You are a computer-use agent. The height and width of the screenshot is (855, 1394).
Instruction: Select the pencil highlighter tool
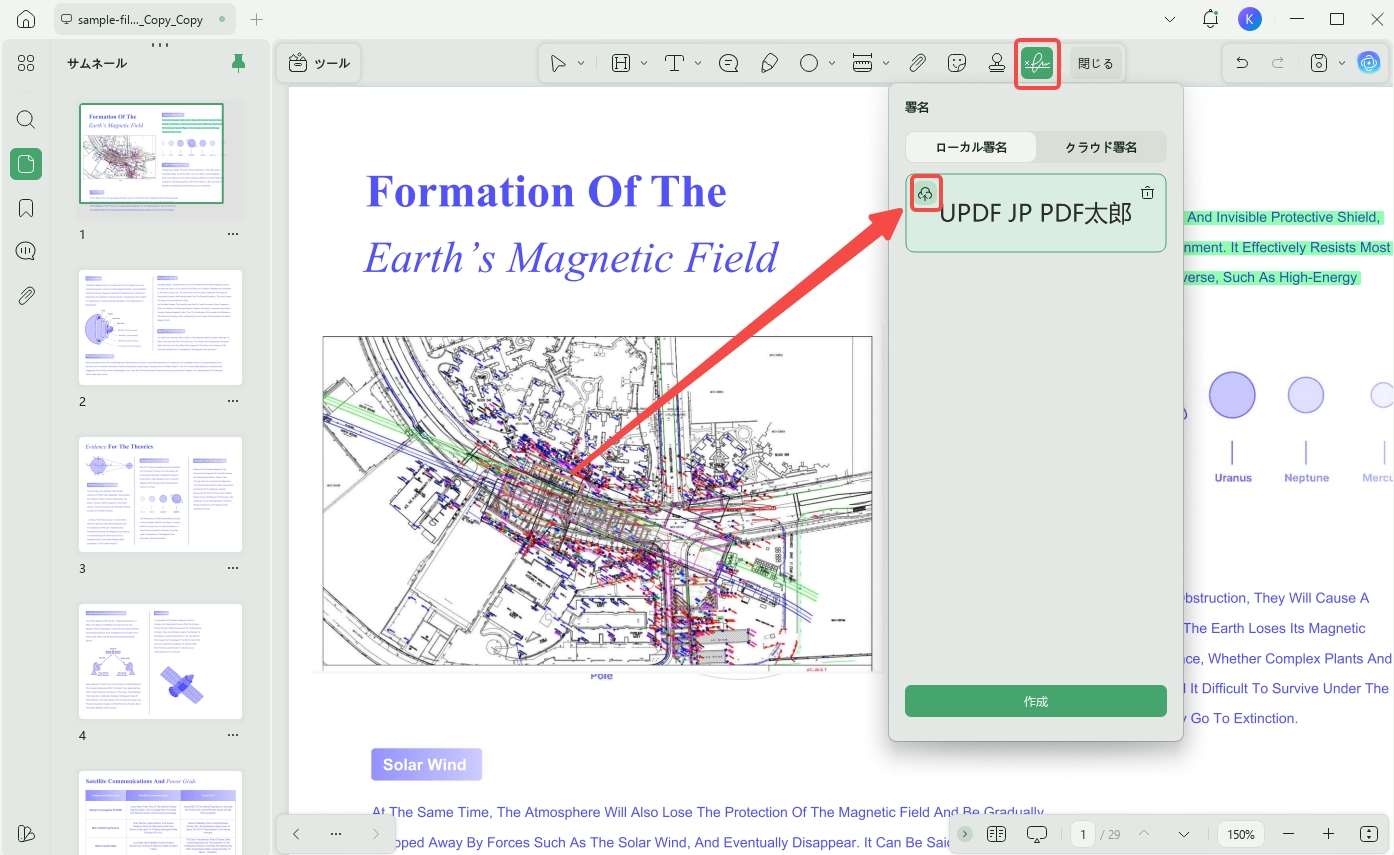point(769,63)
